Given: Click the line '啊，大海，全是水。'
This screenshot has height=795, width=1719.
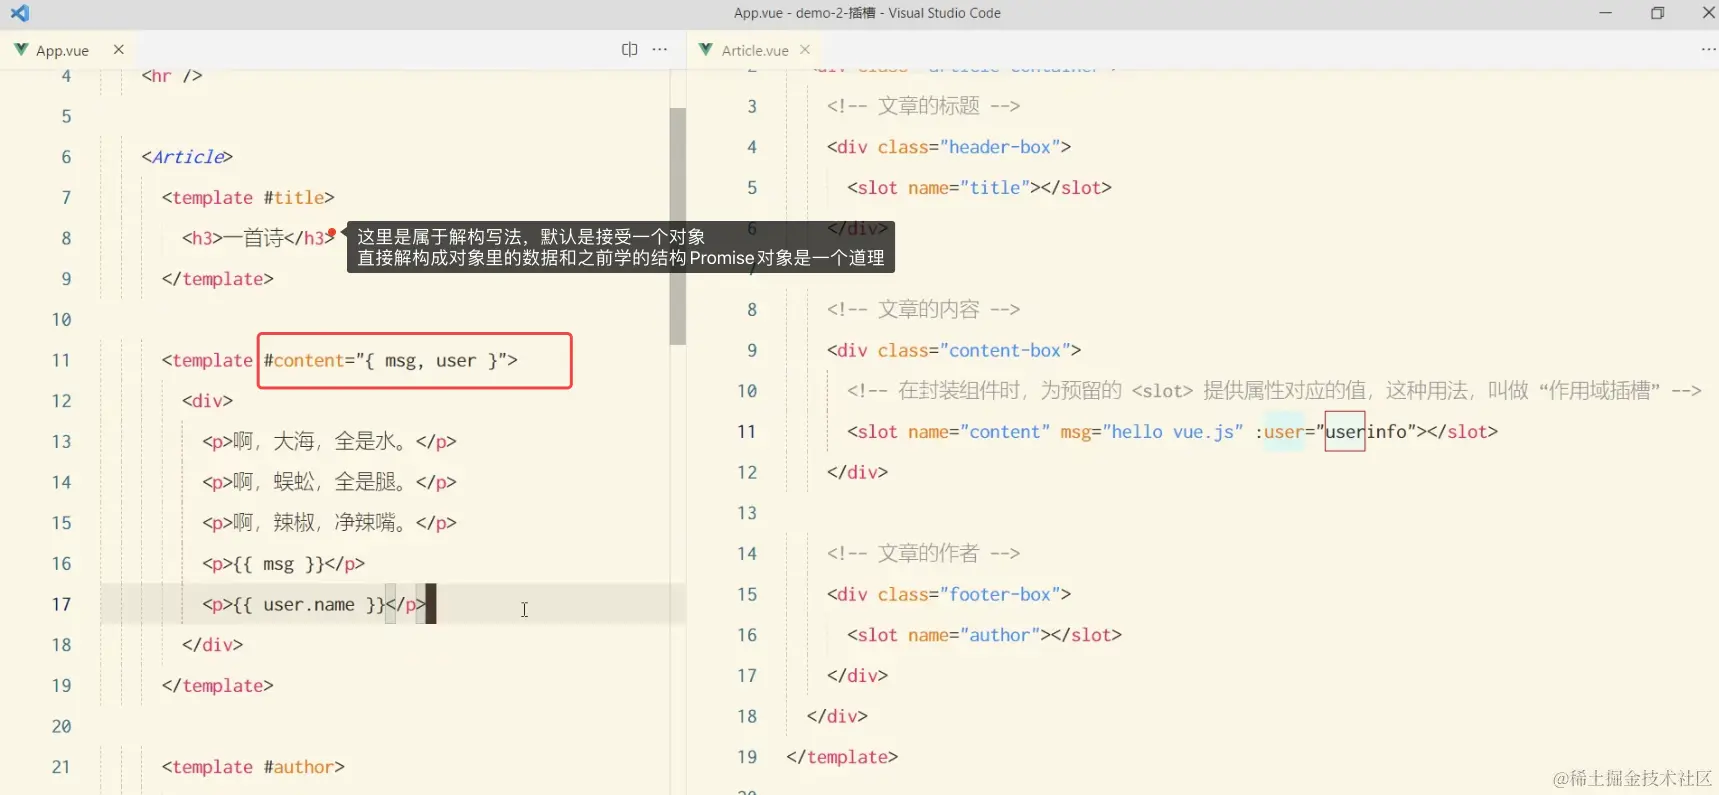Looking at the screenshot, I should pyautogui.click(x=329, y=441).
